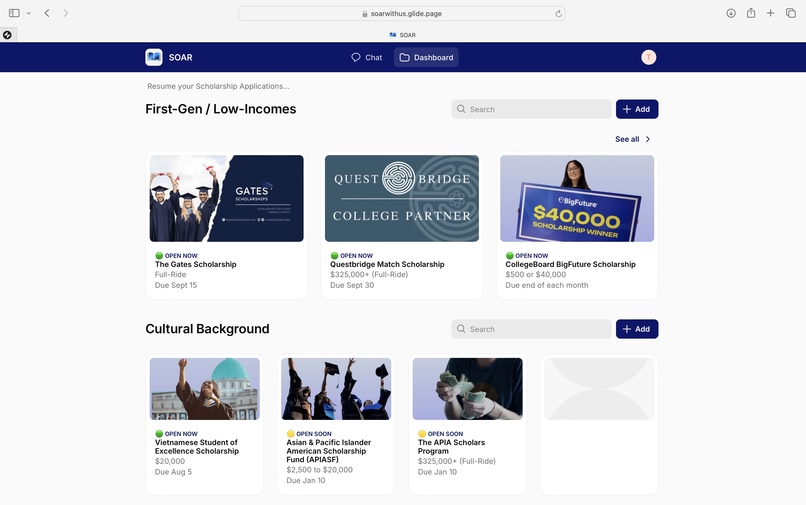Select Vietnamese Student of Excellence Scholarship title

click(197, 447)
